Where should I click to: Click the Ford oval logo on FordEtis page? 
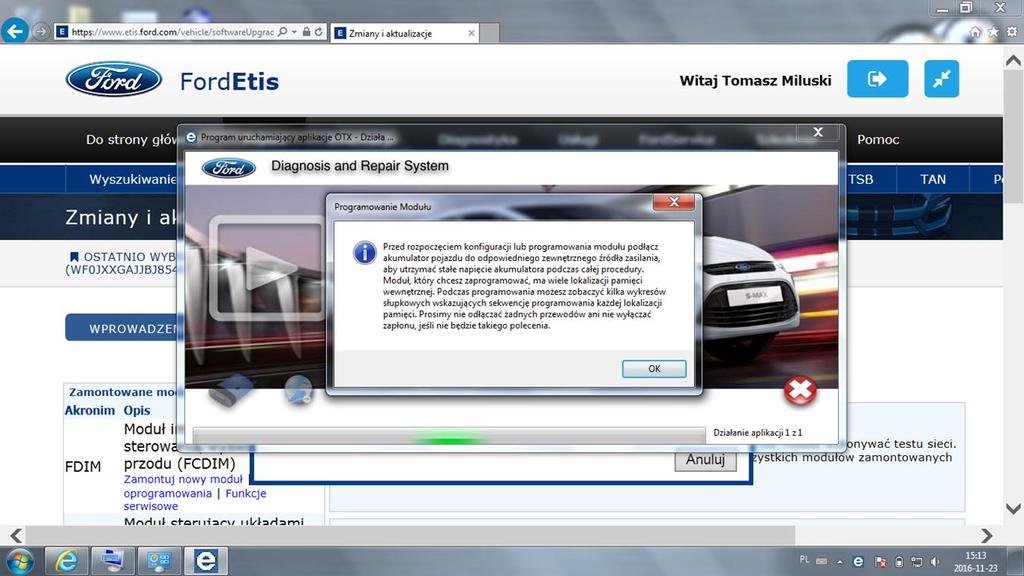[114, 80]
